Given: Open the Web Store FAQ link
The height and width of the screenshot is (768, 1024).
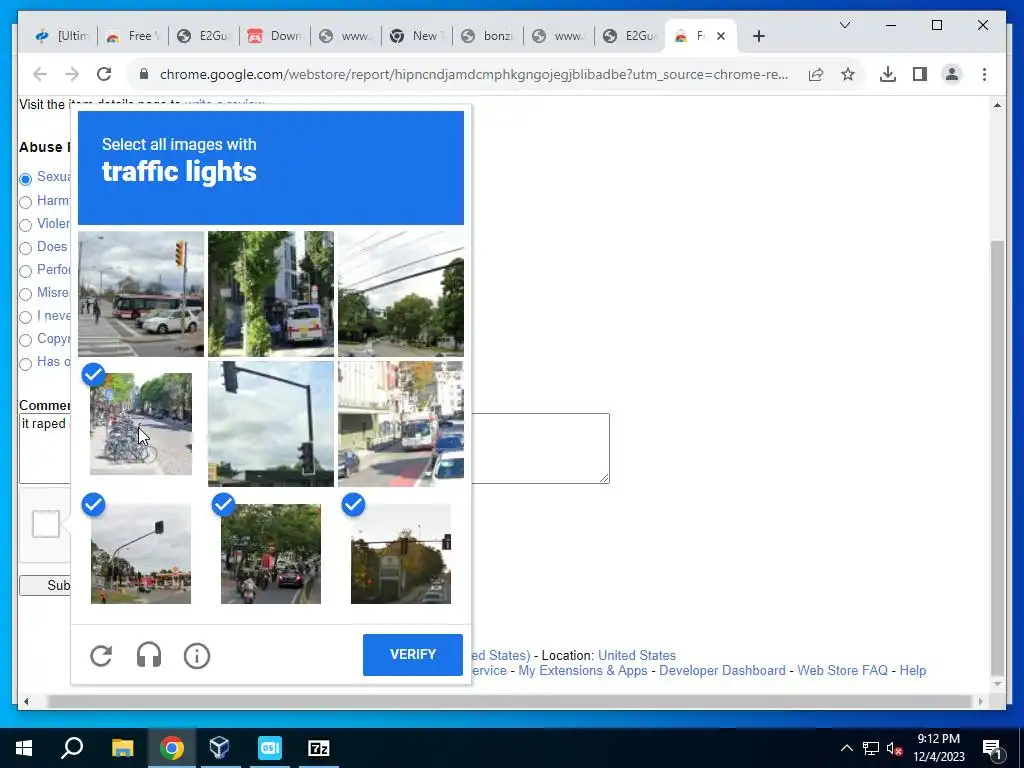Looking at the screenshot, I should 842,671.
